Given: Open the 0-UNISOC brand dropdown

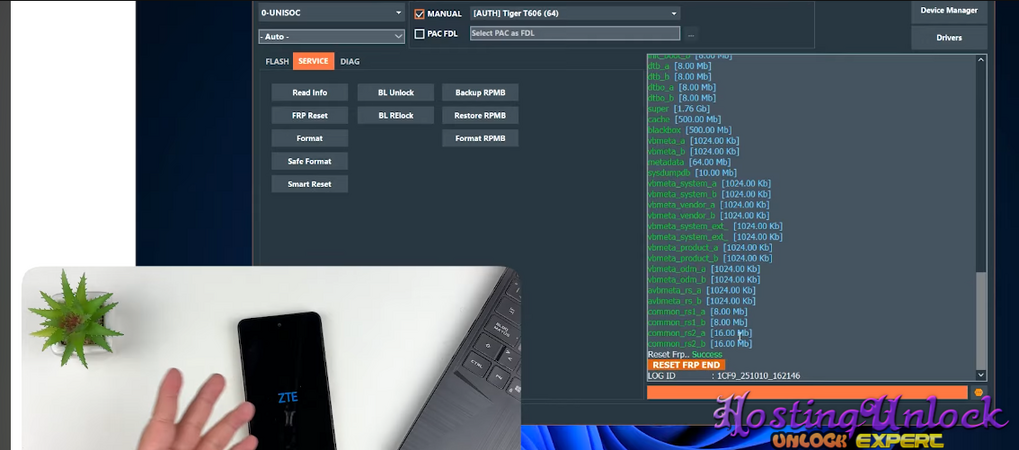Looking at the screenshot, I should pos(330,13).
